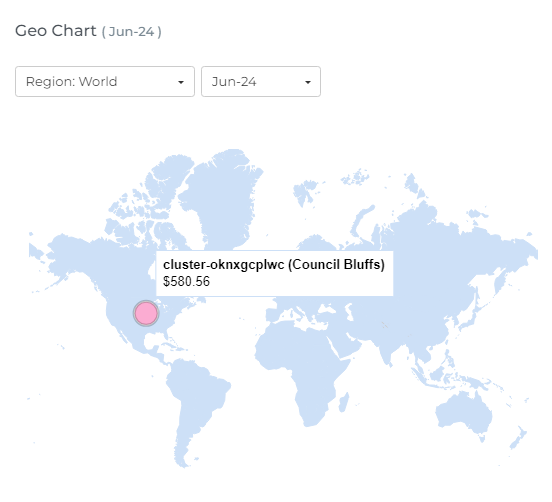Viewport: 552px width, 502px height.
Task: Select the pink Council Bluffs cluster marker
Action: (x=146, y=313)
